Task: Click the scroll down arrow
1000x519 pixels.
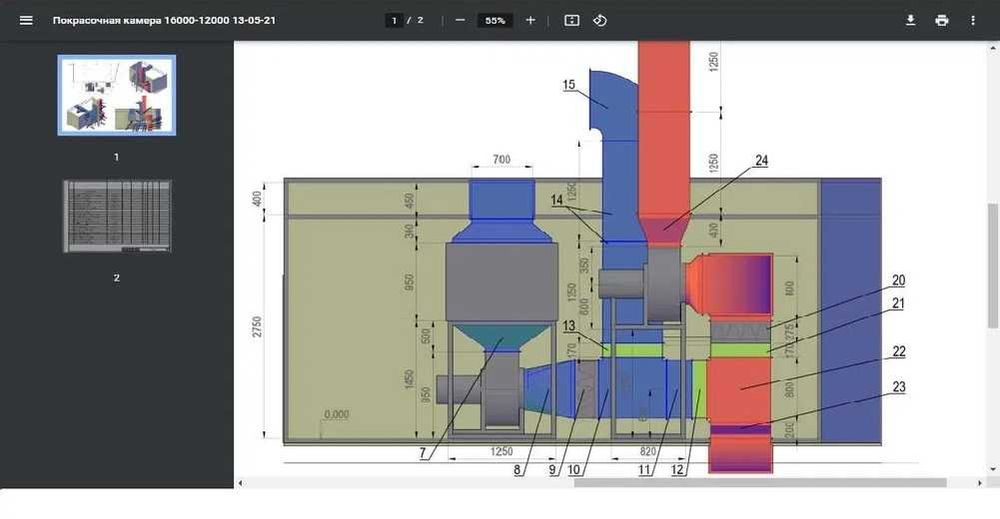Action: 993,470
